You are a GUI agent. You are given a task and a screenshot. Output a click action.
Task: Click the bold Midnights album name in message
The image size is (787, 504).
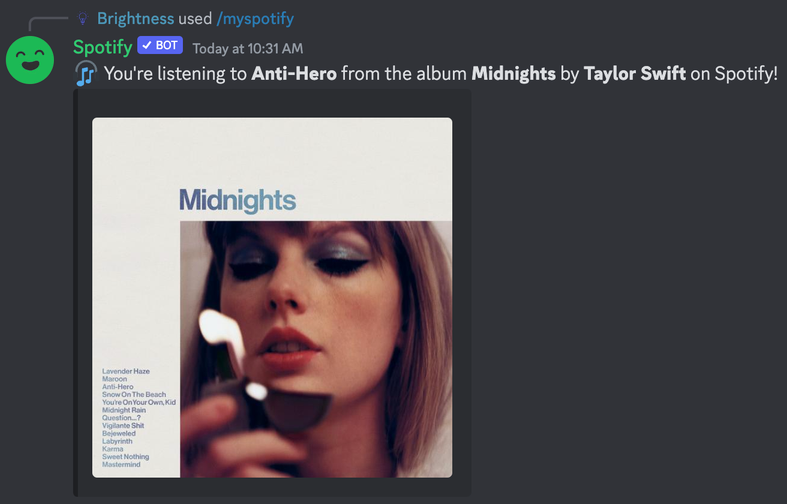click(x=513, y=74)
